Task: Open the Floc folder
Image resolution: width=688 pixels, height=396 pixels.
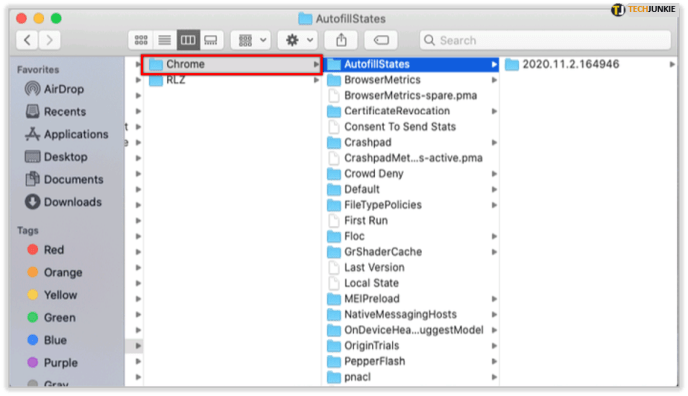Action: coord(412,236)
